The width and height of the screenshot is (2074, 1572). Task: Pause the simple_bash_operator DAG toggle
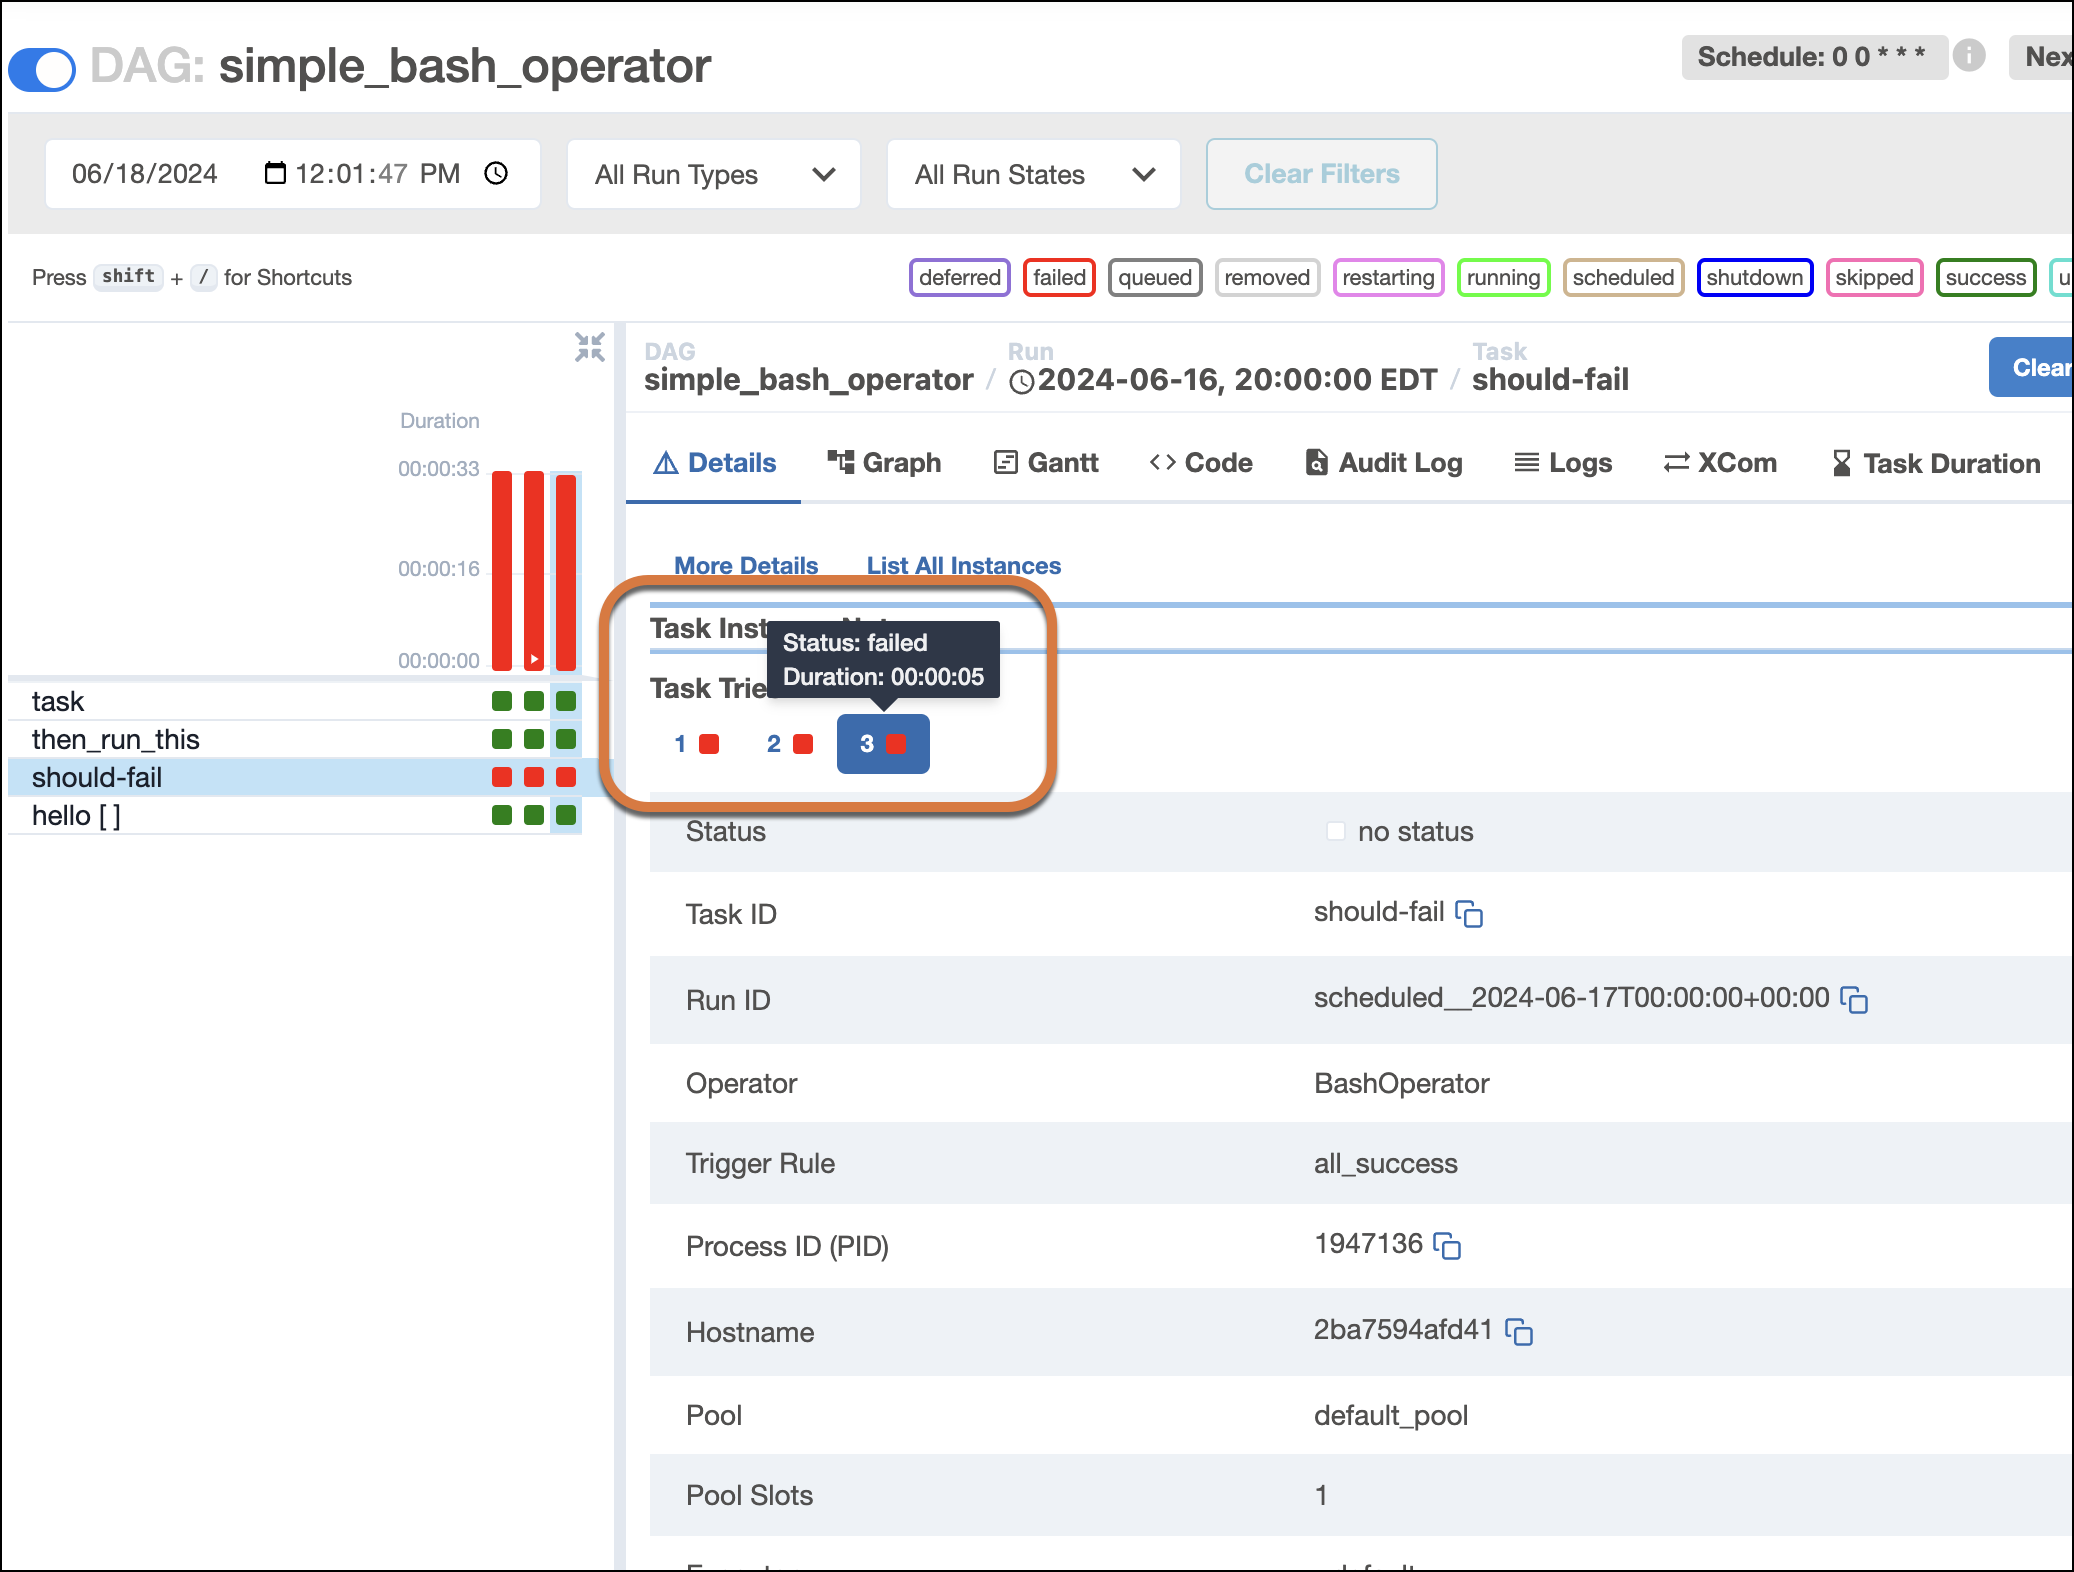[x=42, y=69]
